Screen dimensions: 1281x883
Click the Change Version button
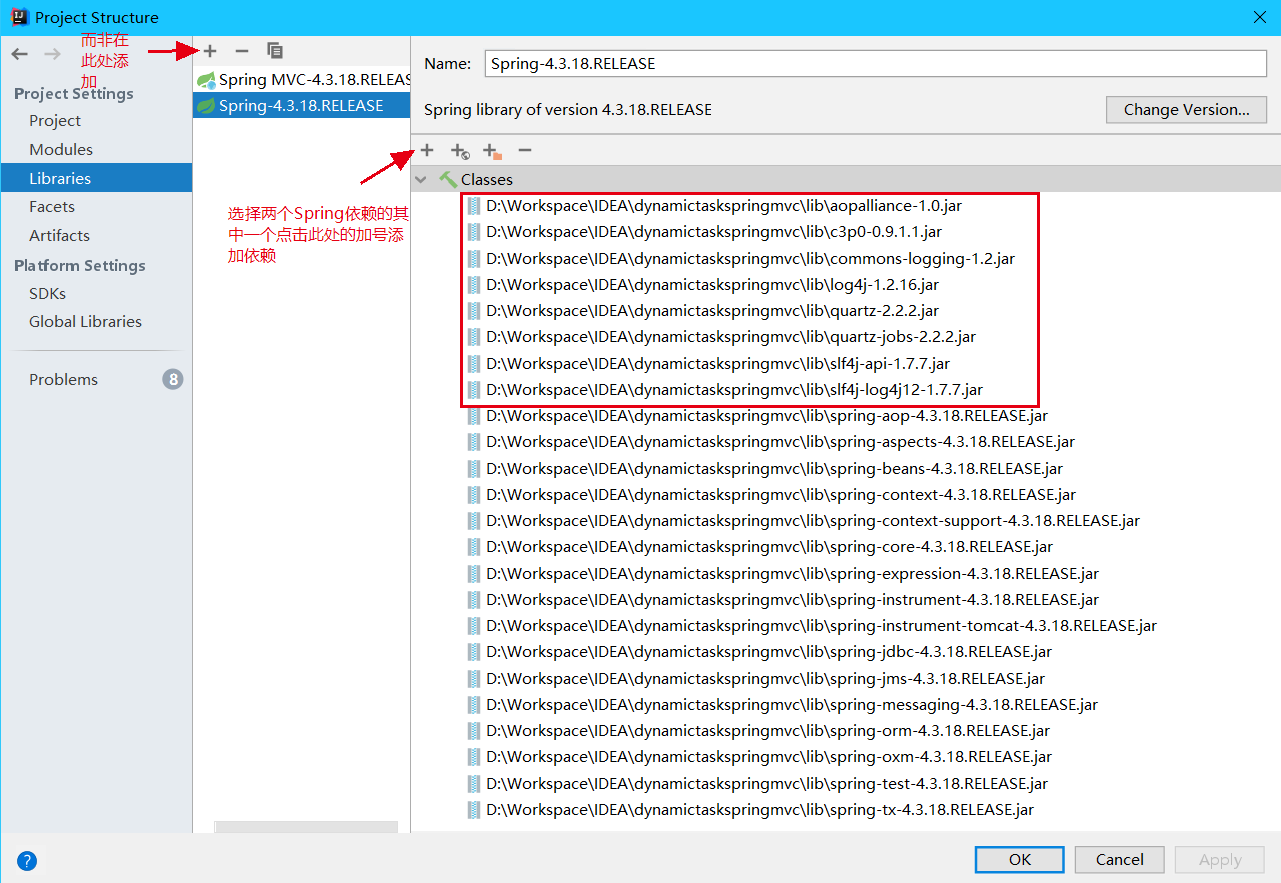(x=1185, y=110)
